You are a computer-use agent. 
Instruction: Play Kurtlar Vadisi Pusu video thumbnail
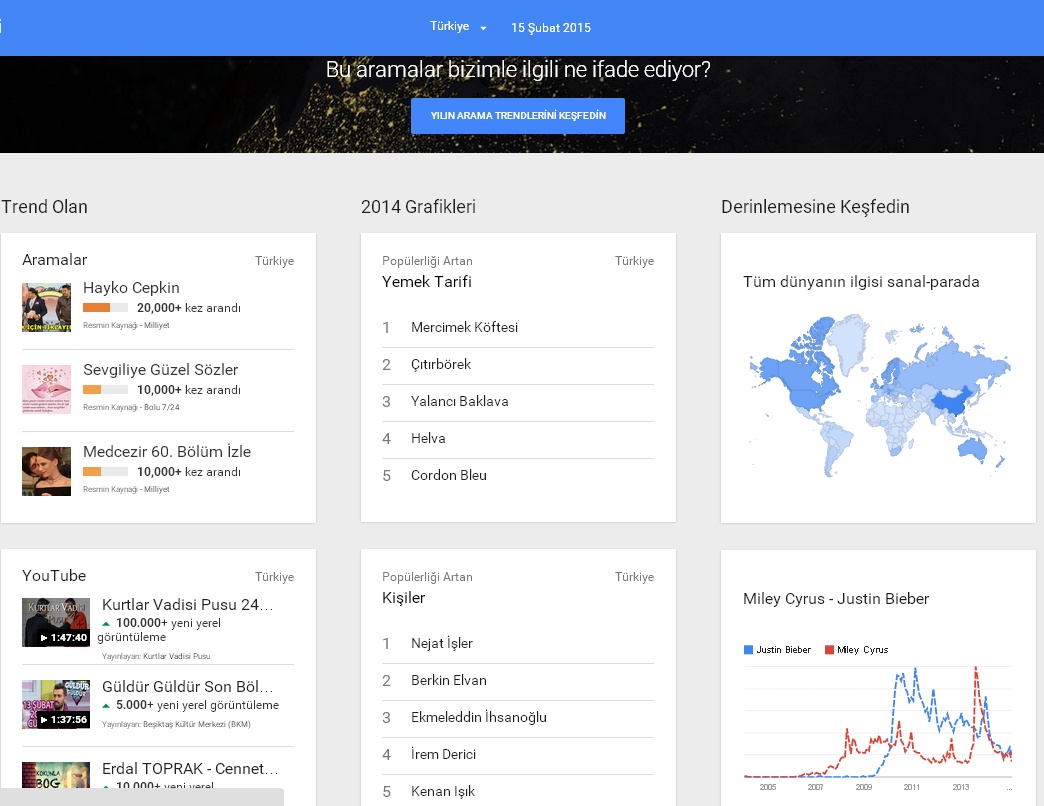pos(56,622)
